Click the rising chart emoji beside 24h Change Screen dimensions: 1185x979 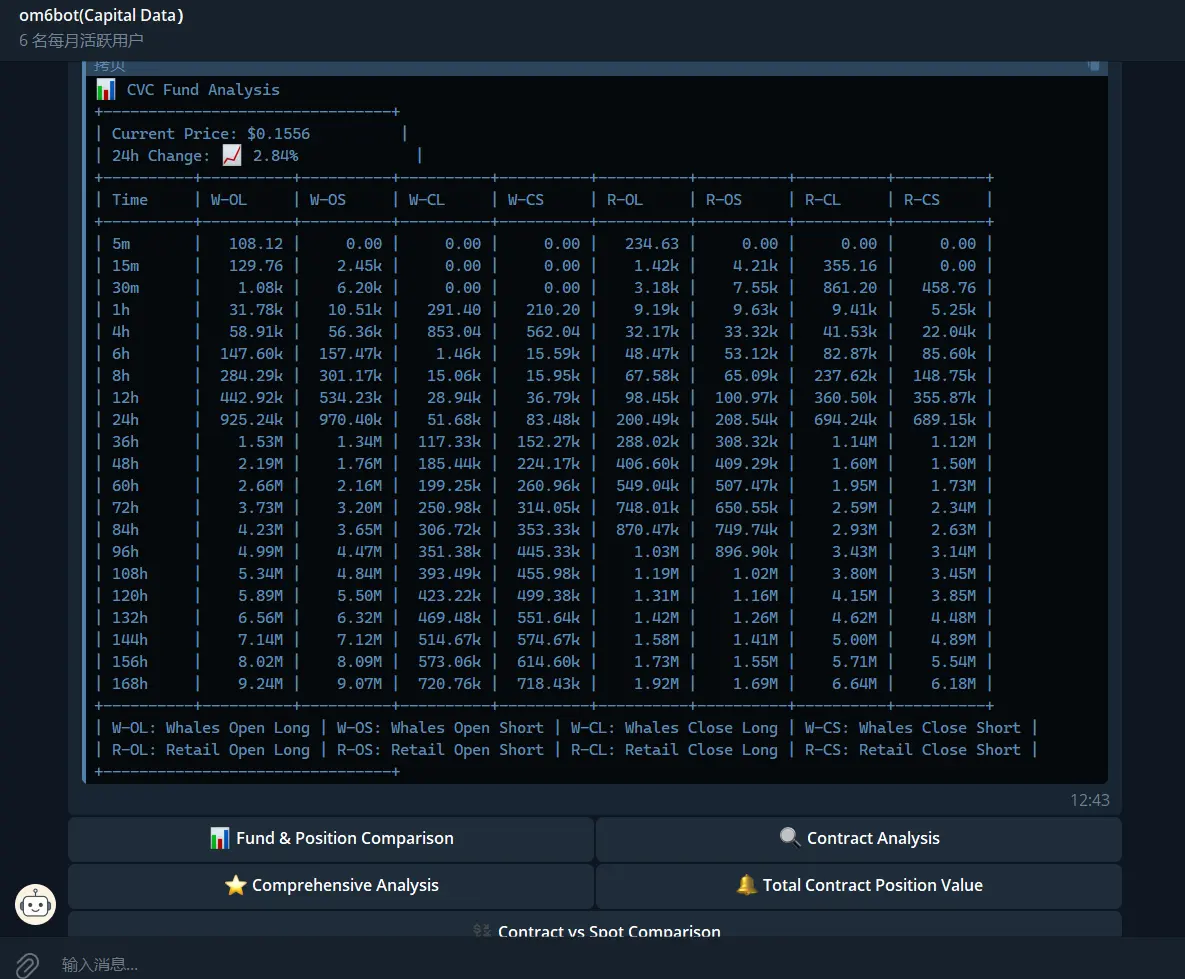(232, 156)
